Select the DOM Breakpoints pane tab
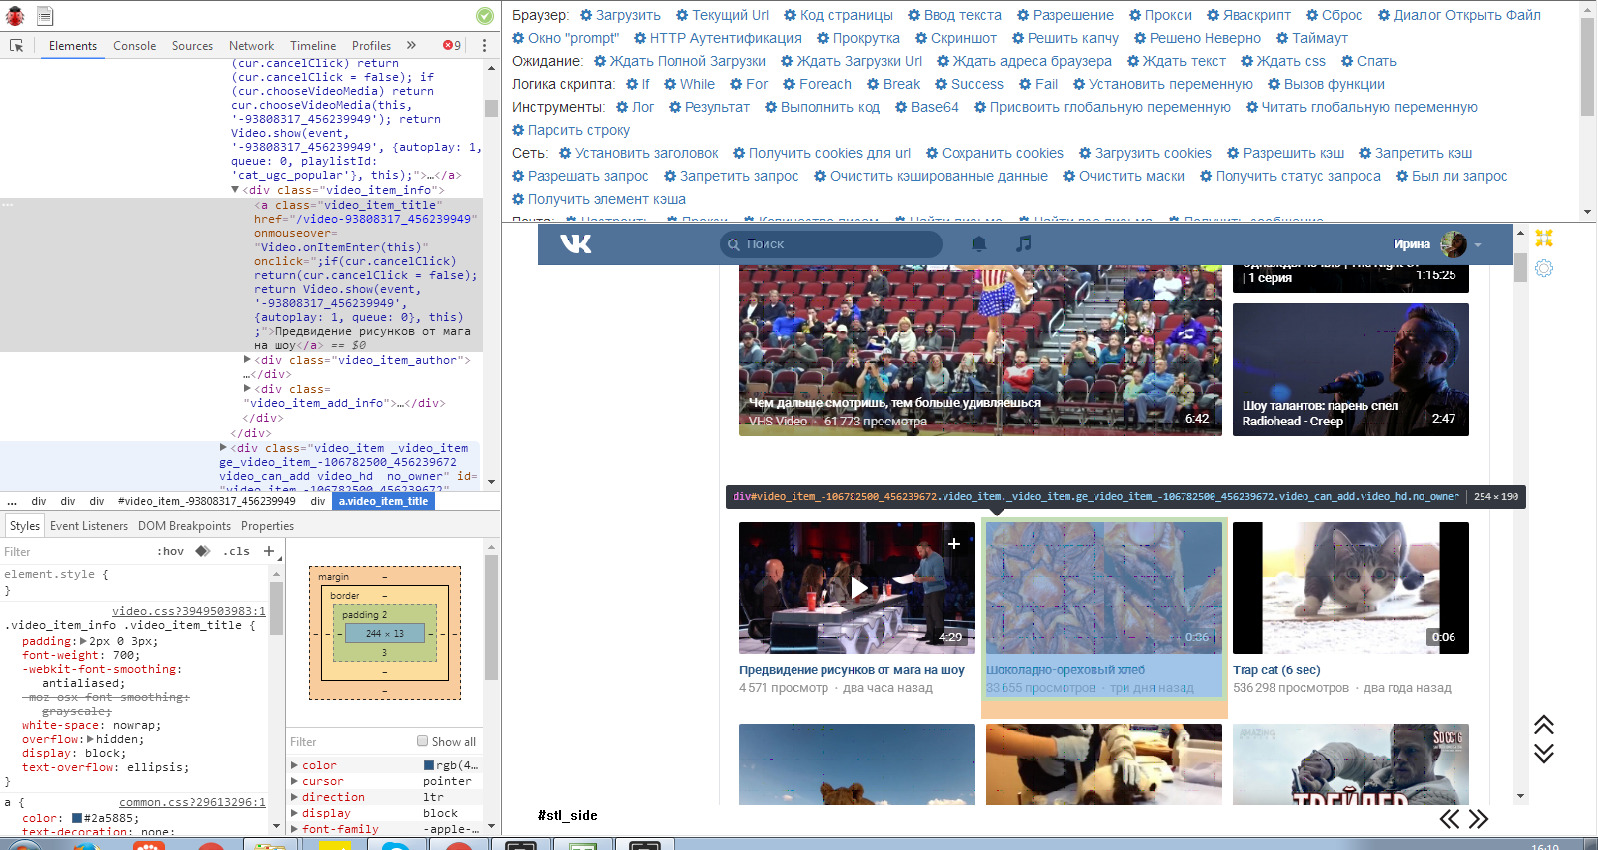1598x850 pixels. coord(184,526)
